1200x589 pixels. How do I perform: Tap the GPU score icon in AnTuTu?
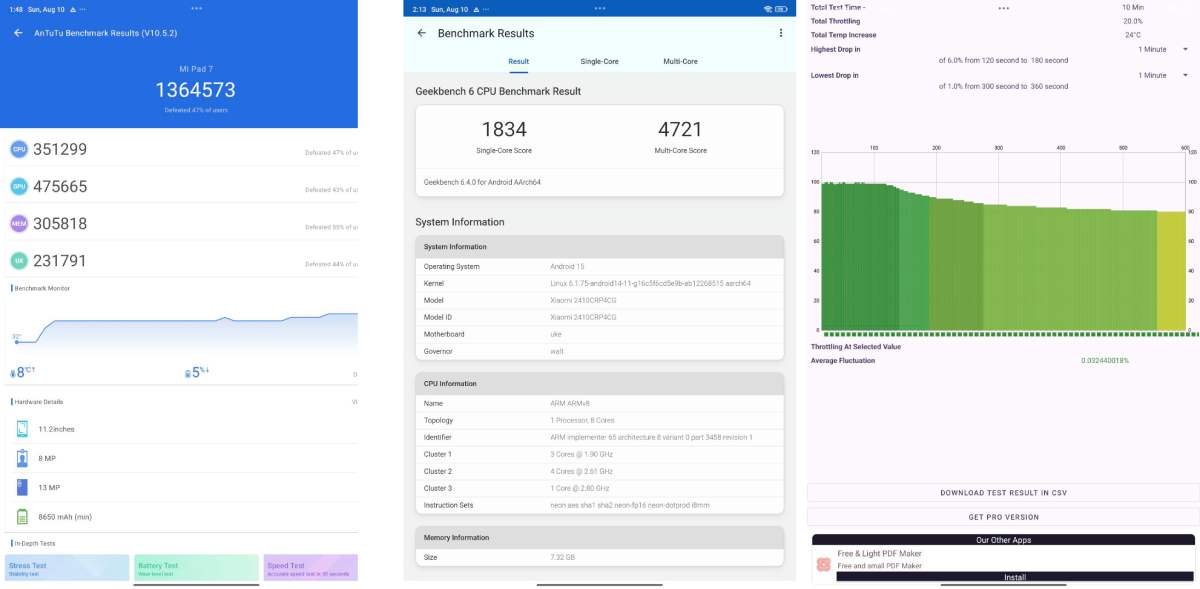tap(18, 186)
